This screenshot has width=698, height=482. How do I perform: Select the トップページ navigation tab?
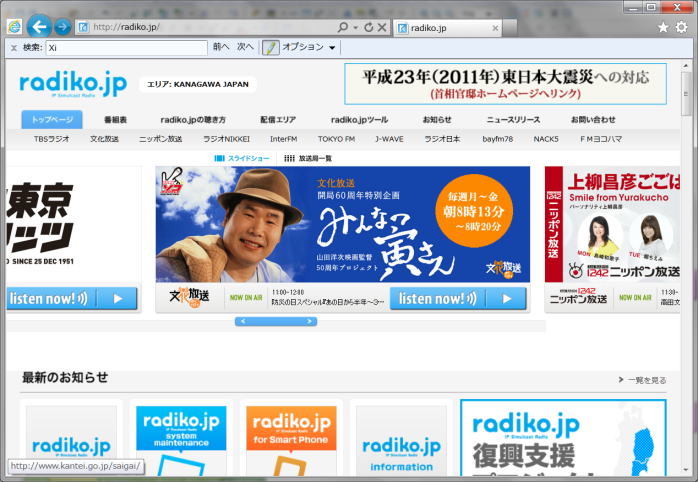(x=52, y=120)
